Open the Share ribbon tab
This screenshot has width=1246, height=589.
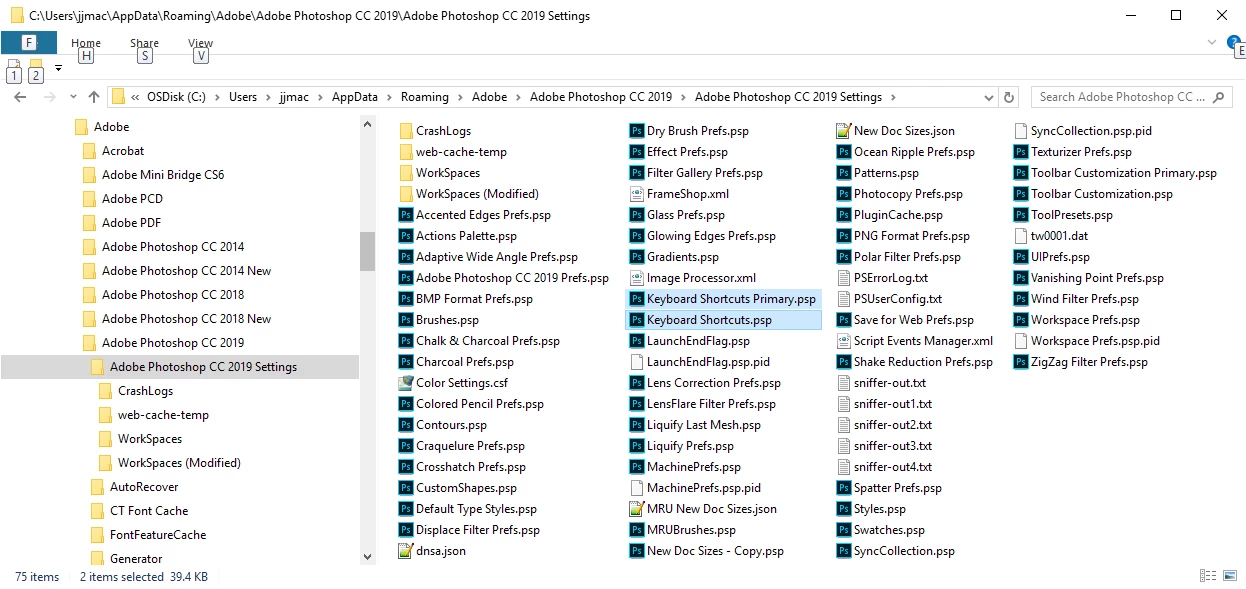pos(144,43)
